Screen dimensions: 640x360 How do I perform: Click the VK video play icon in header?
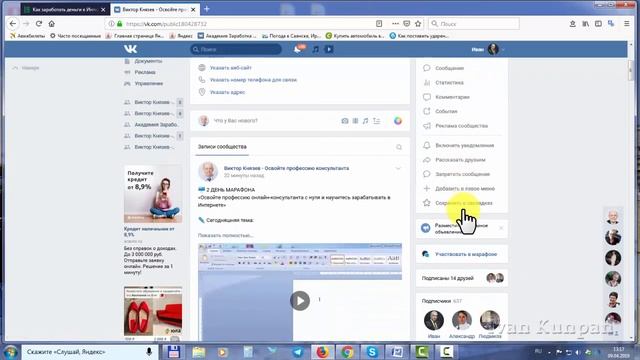tap(329, 49)
